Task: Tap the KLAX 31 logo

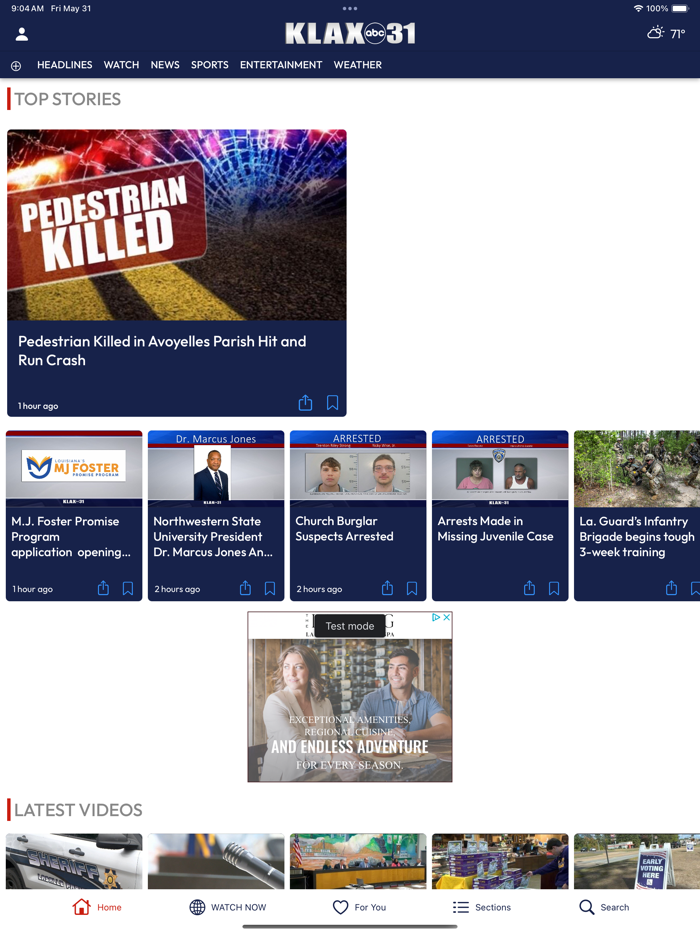Action: tap(350, 33)
